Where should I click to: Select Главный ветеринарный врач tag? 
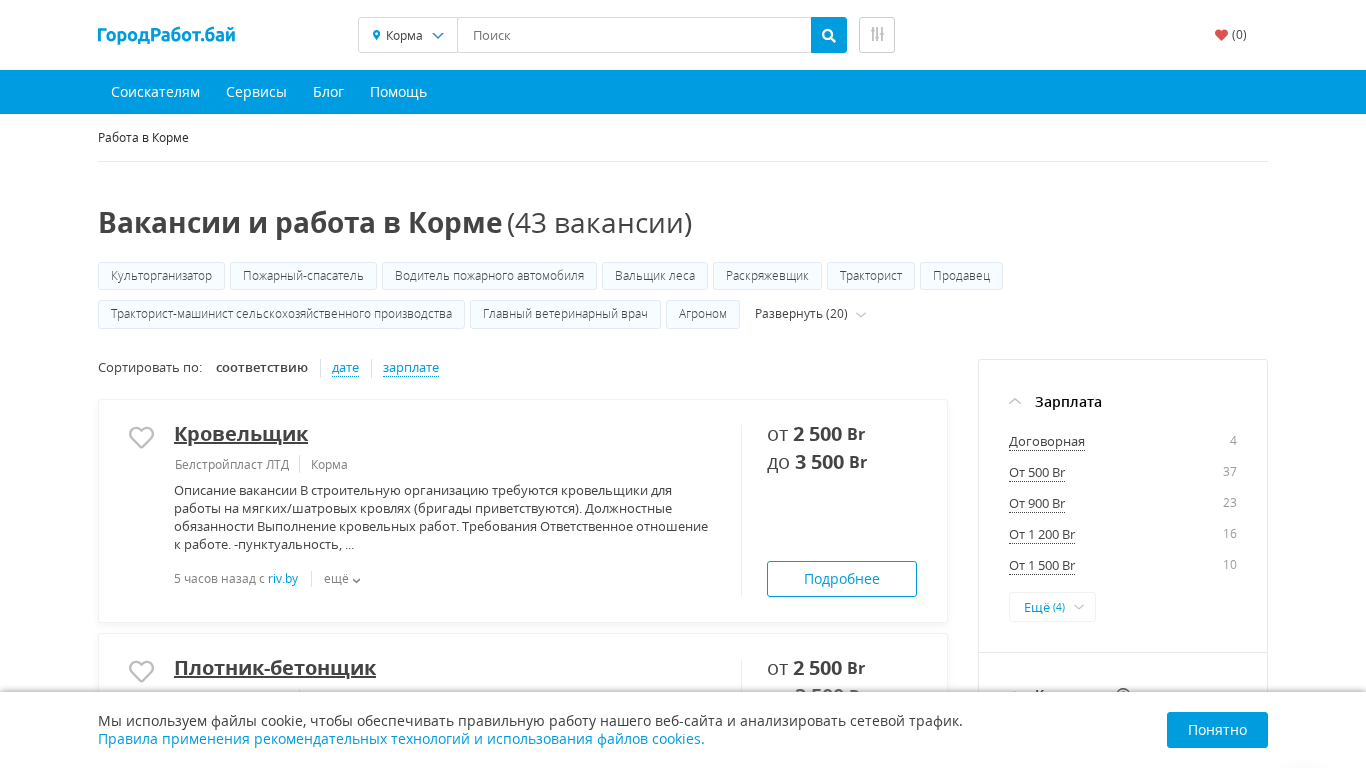[x=566, y=314]
